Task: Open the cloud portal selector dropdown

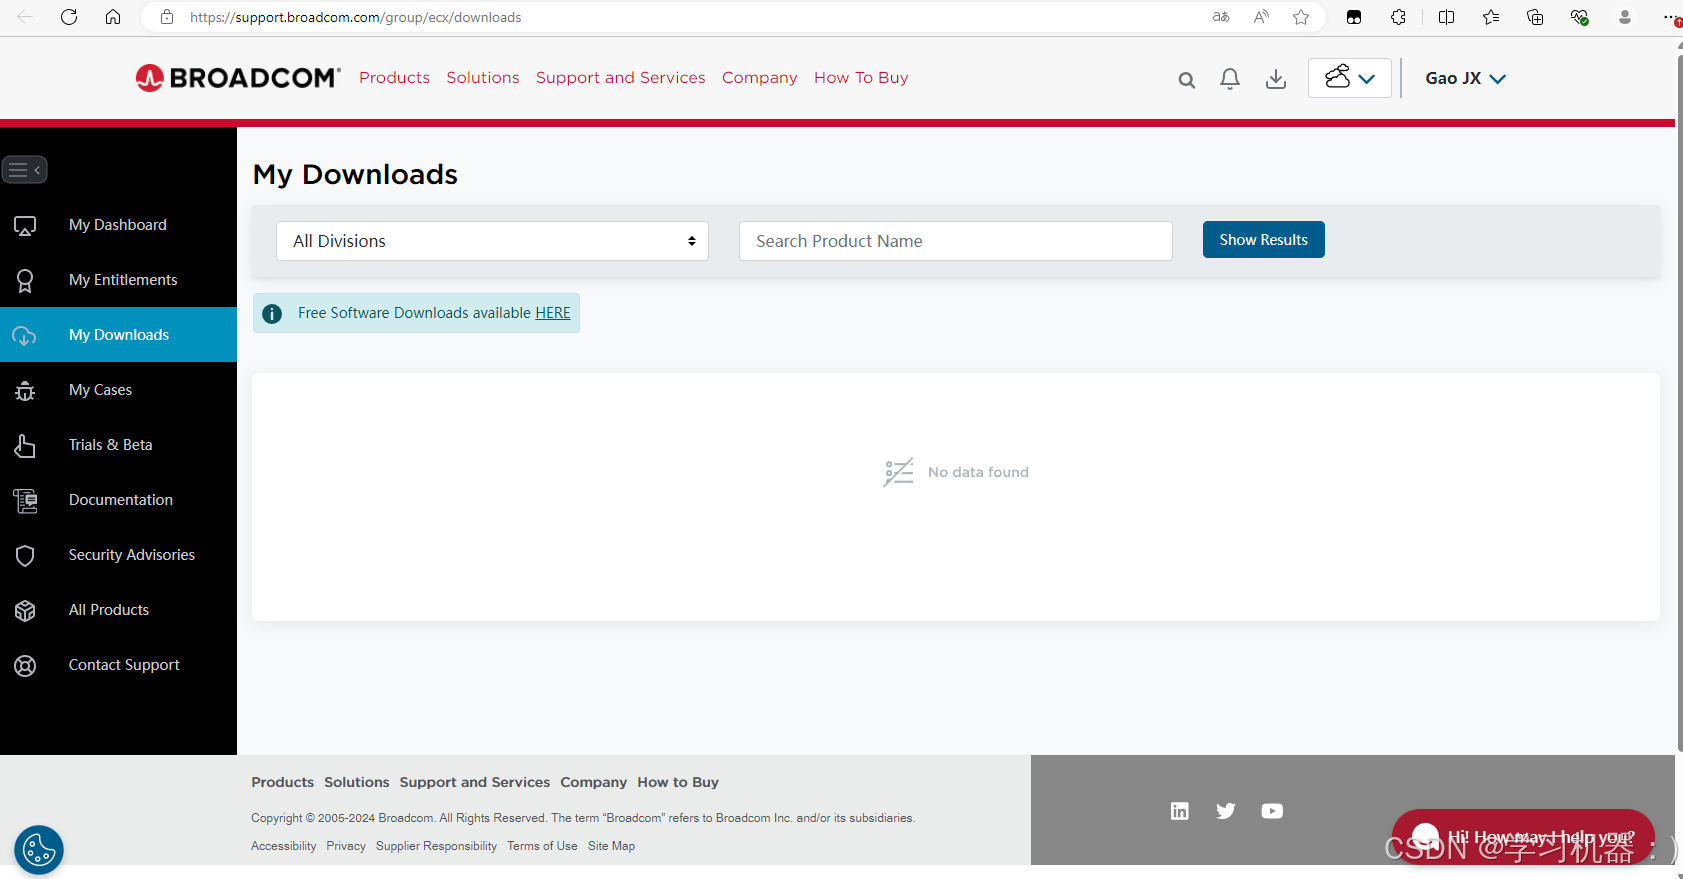Action: coord(1349,78)
